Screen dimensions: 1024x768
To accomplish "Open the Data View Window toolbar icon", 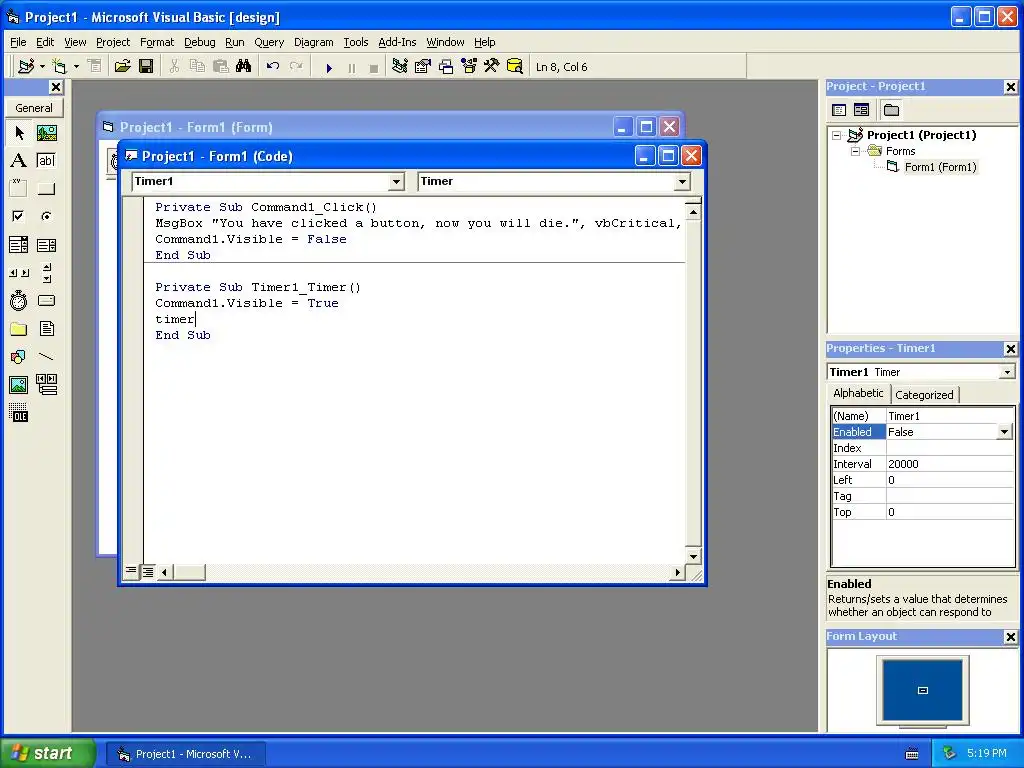I will 515,67.
